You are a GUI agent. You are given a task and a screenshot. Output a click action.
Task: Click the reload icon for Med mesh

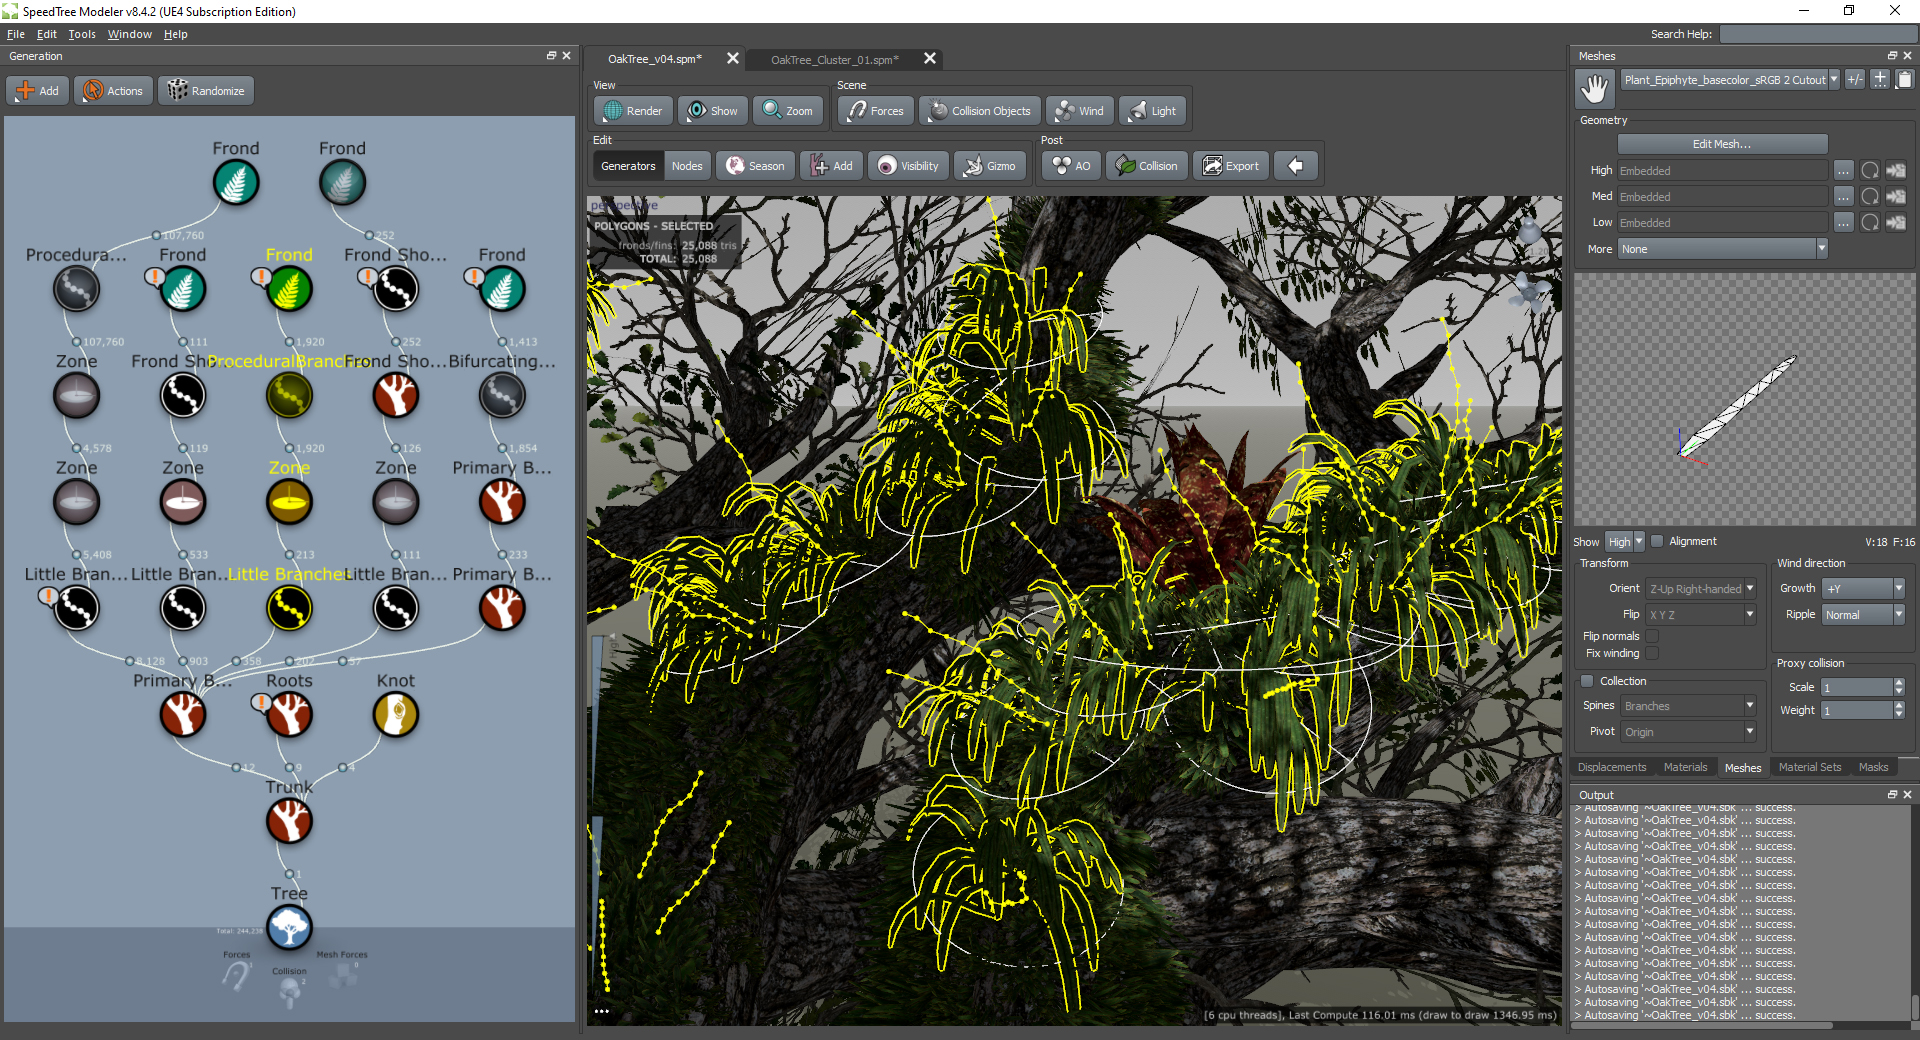click(x=1870, y=197)
